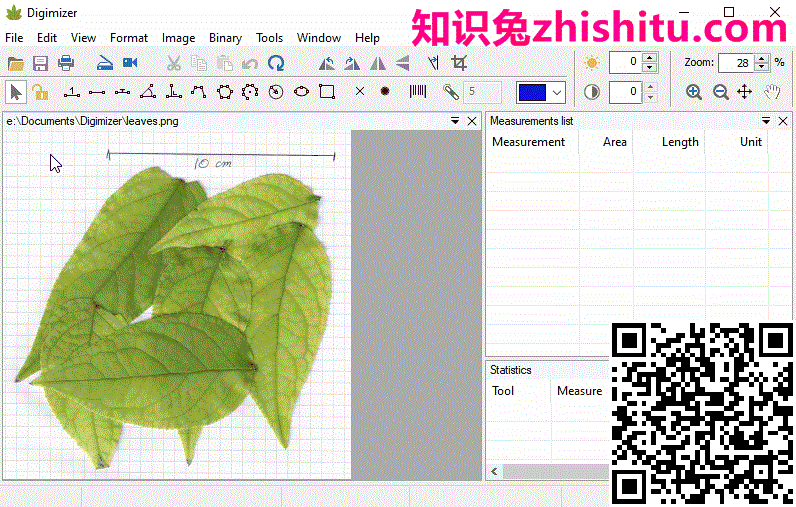Select the arbitrary rotation angle tool
Screen dimensions: 796x507
tap(433, 63)
